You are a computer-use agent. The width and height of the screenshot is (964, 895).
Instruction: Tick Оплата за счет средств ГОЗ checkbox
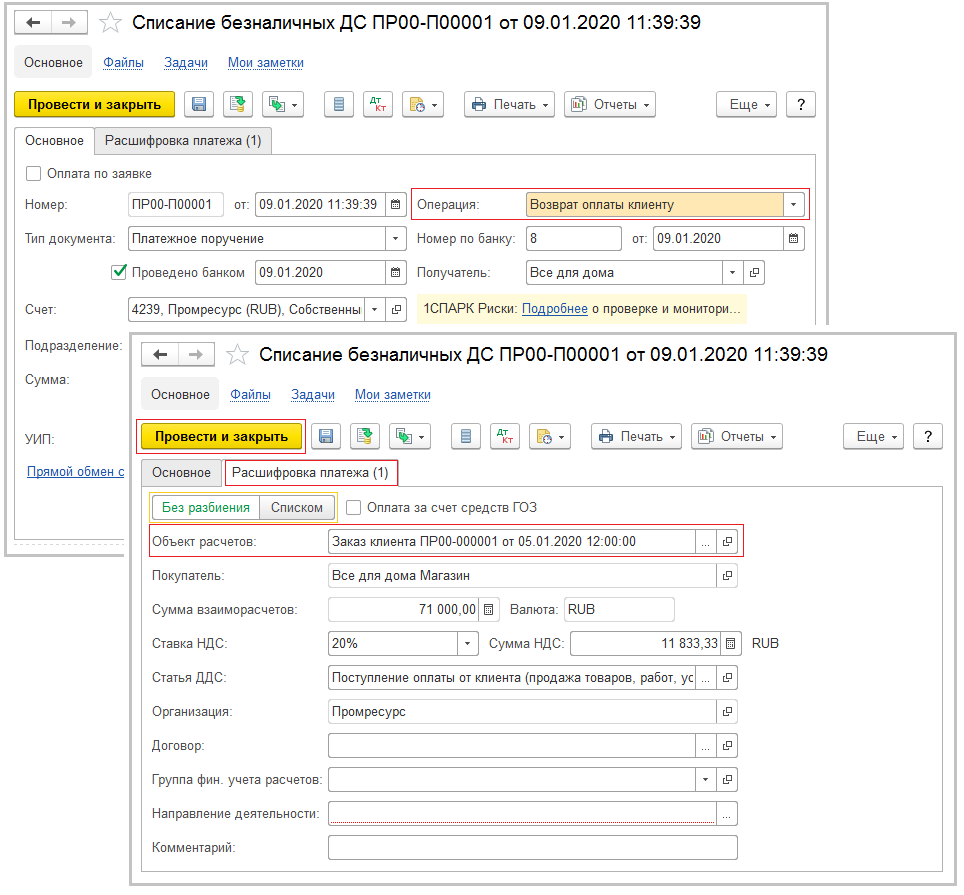tap(353, 507)
